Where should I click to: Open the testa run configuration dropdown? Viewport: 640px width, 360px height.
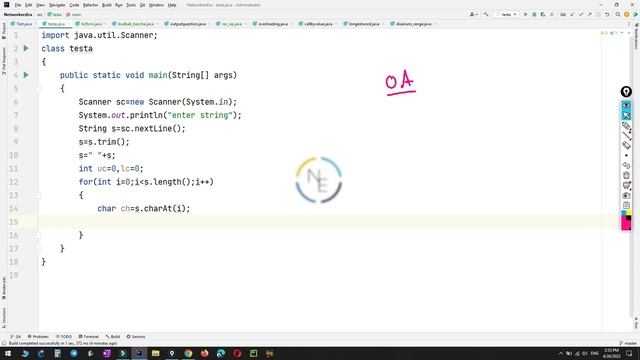coord(507,14)
